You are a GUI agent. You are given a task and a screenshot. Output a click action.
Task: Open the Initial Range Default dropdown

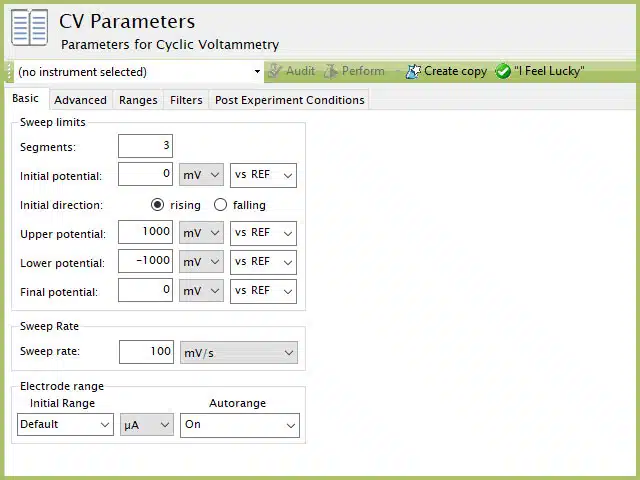[x=65, y=424]
